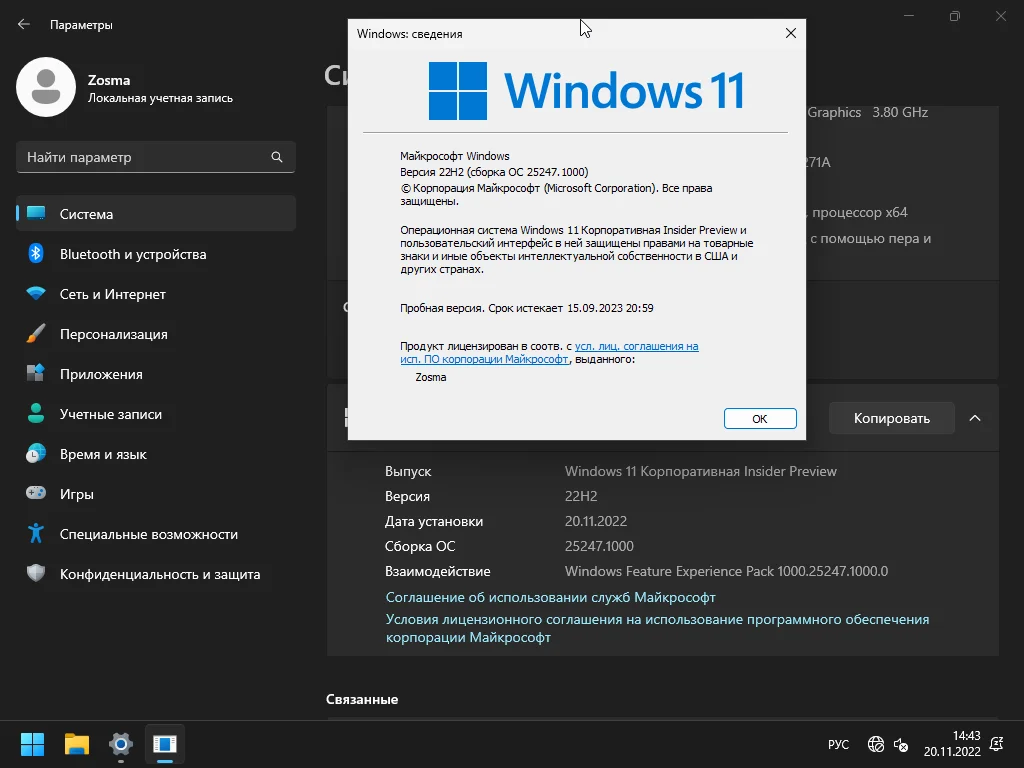Image resolution: width=1024 pixels, height=768 pixels.
Task: Click the Связанные heading
Action: pos(362,699)
